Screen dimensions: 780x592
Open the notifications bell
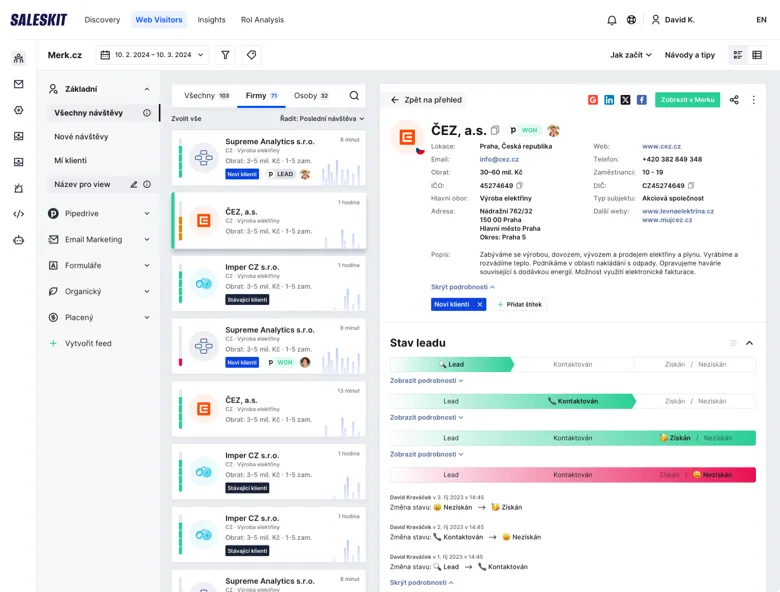tap(612, 20)
